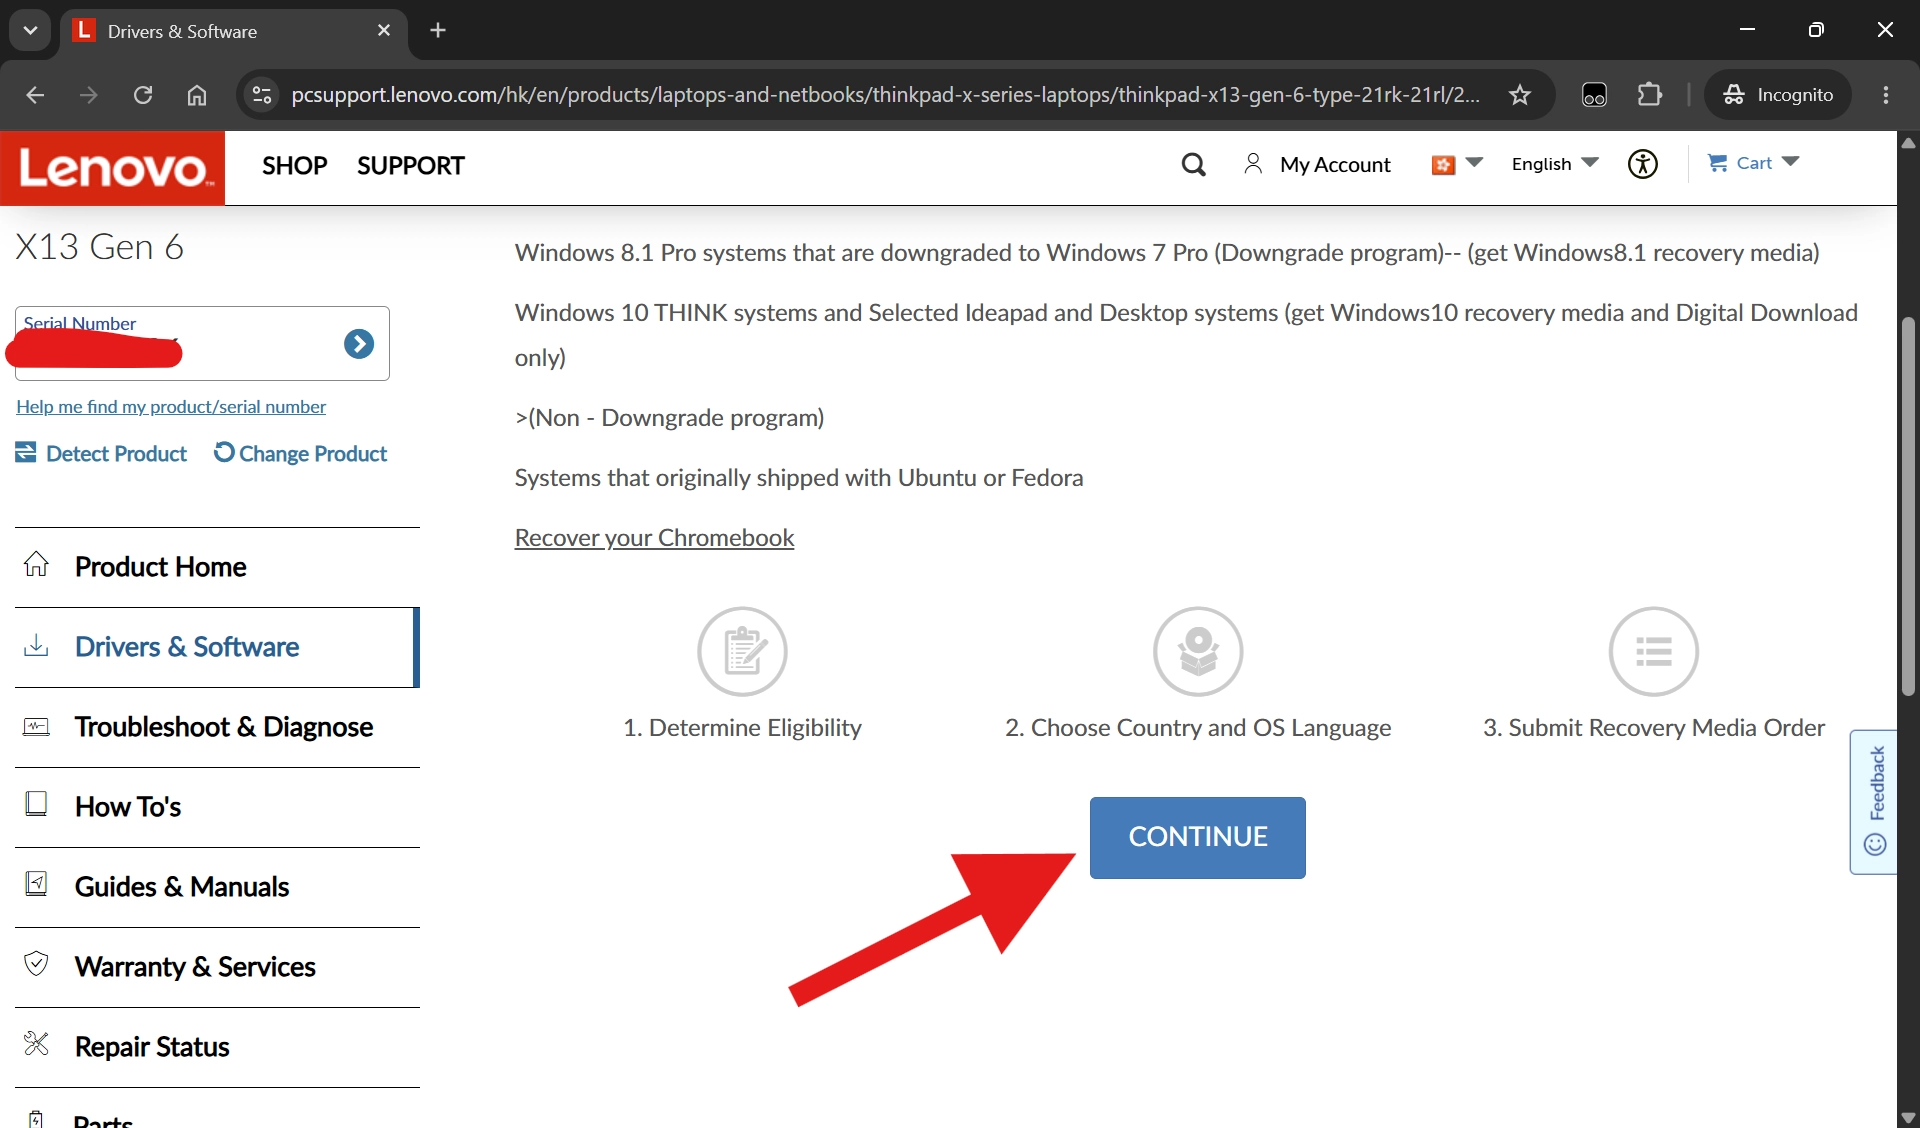Reload the page in the browser
Viewport: 1920px width, 1128px height.
143,95
